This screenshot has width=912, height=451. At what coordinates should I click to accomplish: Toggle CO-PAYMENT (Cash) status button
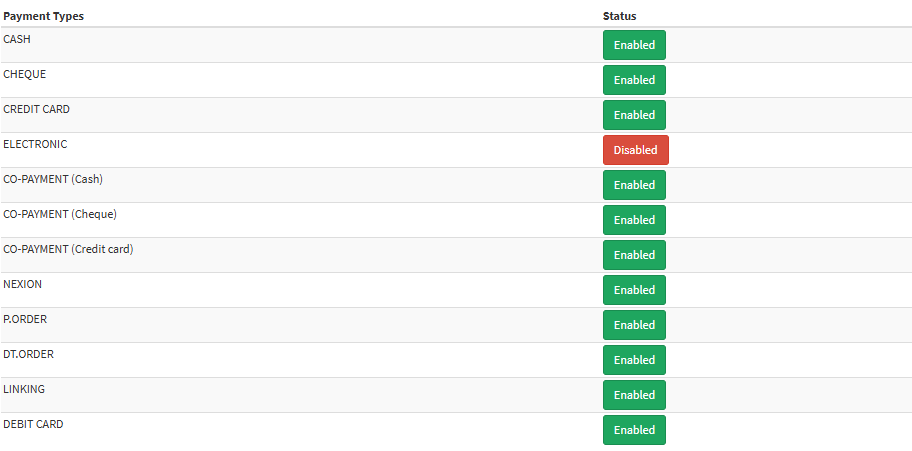(x=634, y=185)
